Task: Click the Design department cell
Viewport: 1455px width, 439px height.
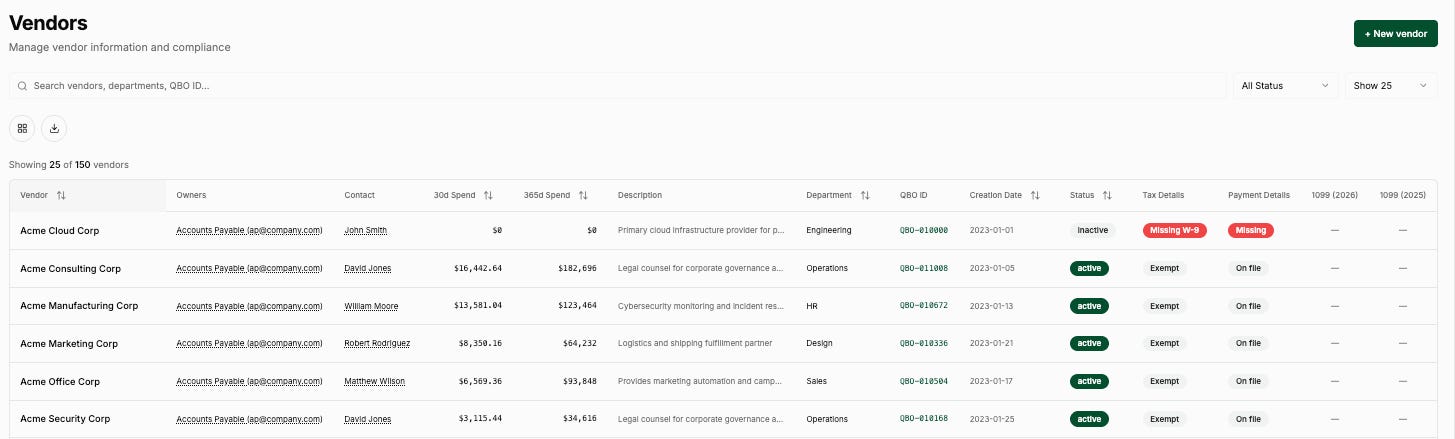Action: 819,343
